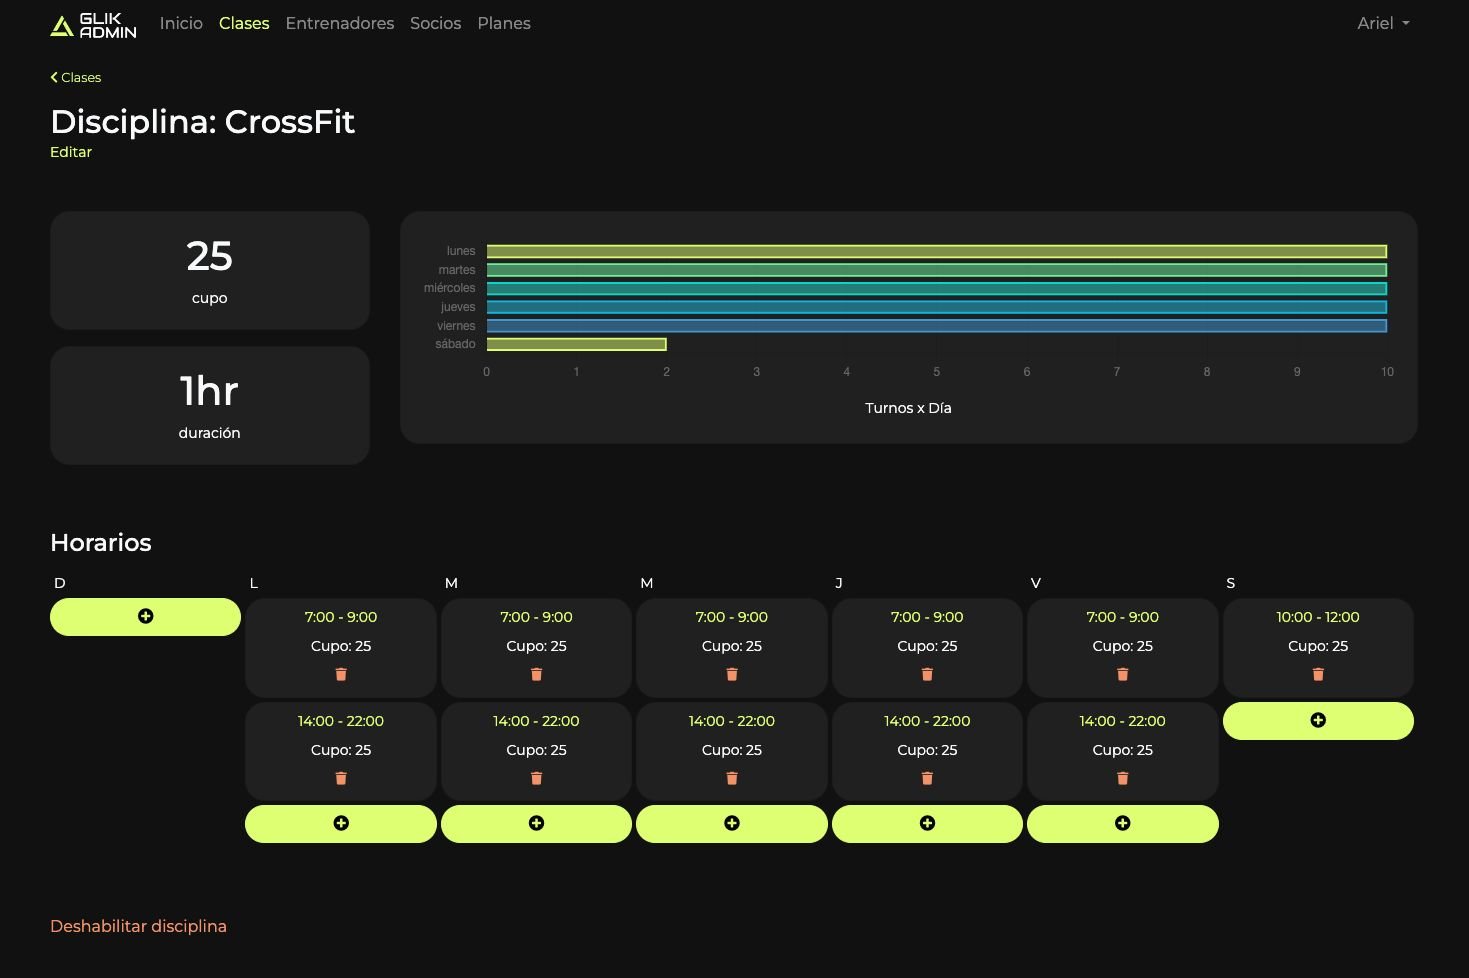Add a new schedule on Monday
The height and width of the screenshot is (978, 1469).
click(x=341, y=824)
